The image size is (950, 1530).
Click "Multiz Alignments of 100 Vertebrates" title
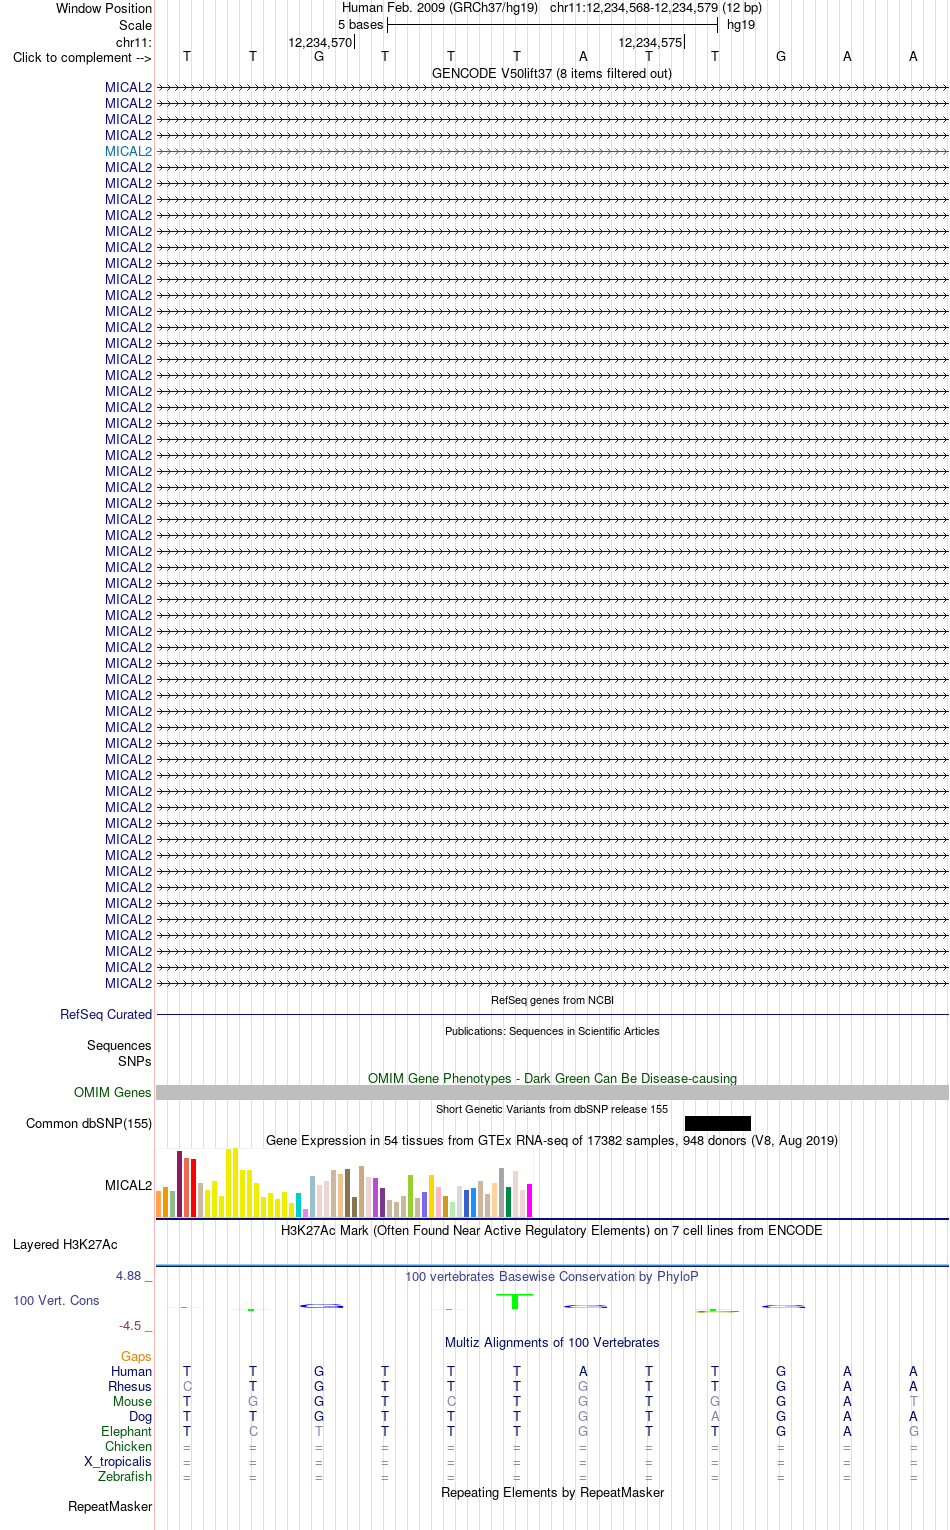click(x=552, y=1342)
